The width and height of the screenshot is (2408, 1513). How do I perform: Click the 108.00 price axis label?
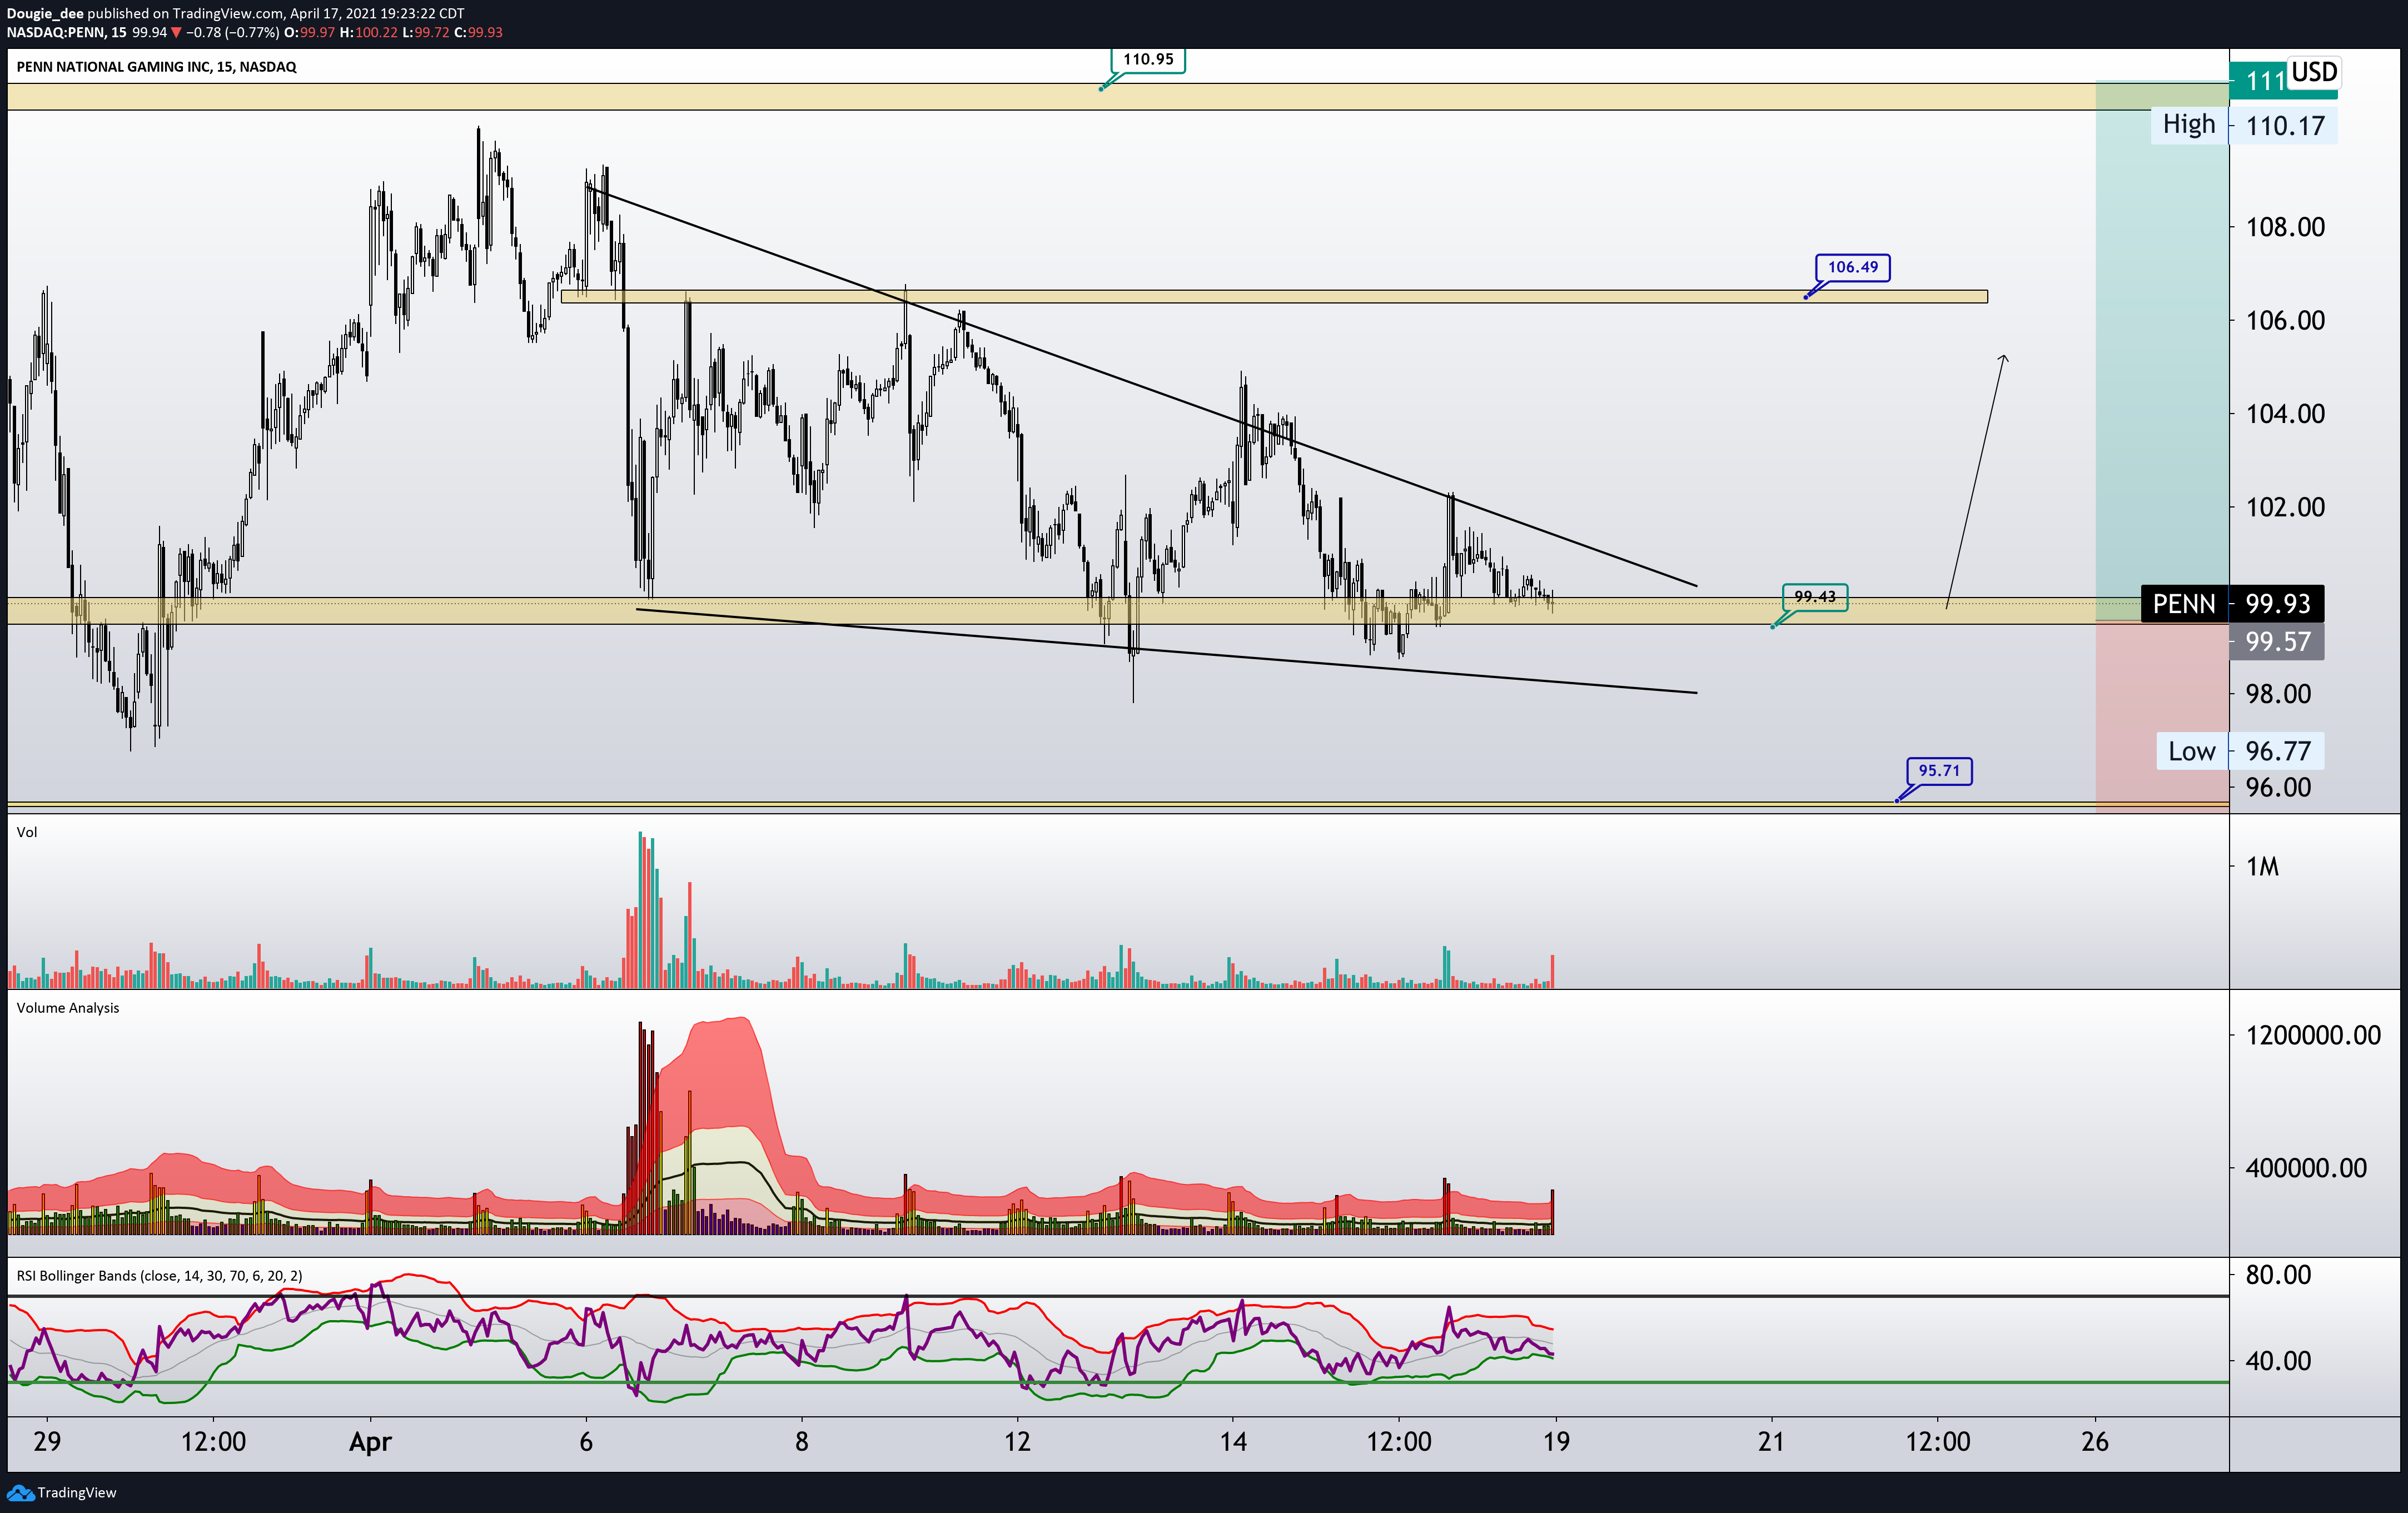[x=2285, y=227]
